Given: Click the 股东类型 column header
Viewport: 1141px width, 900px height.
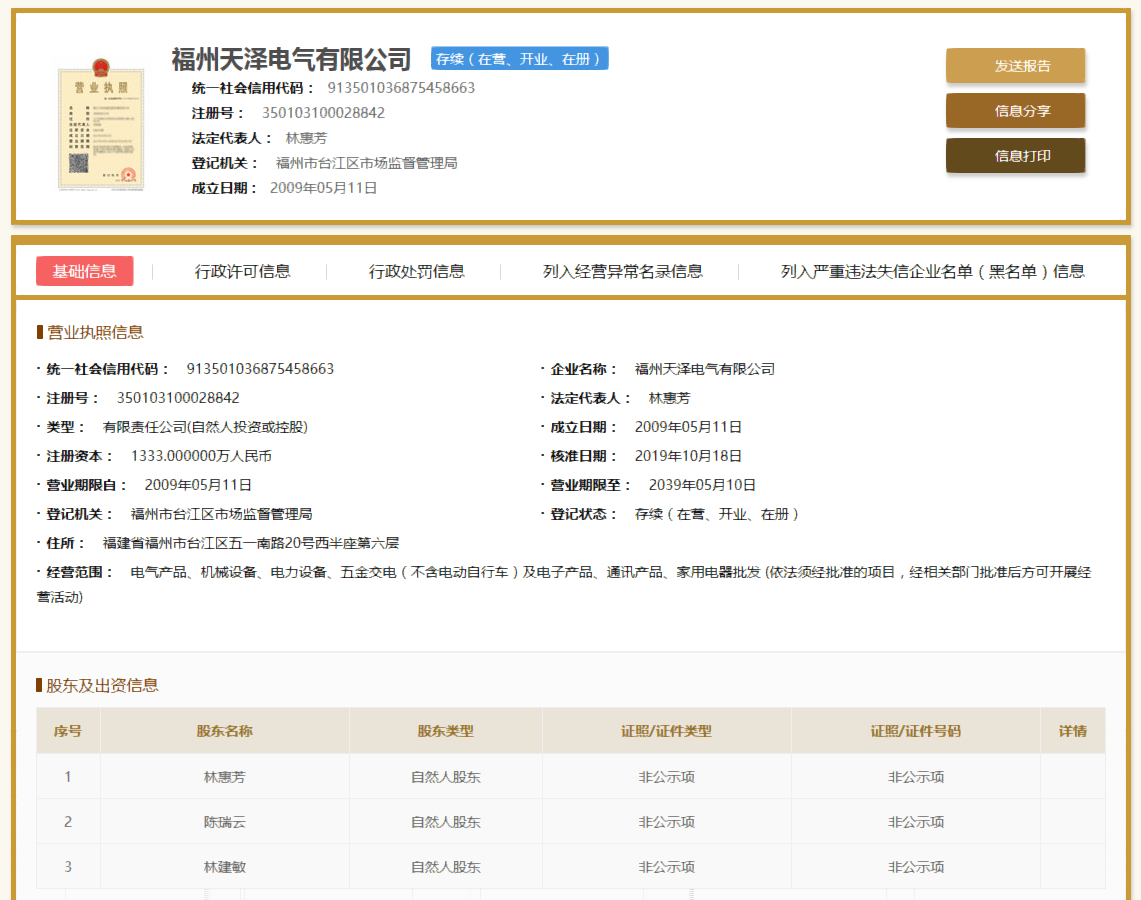Looking at the screenshot, I should point(445,731).
